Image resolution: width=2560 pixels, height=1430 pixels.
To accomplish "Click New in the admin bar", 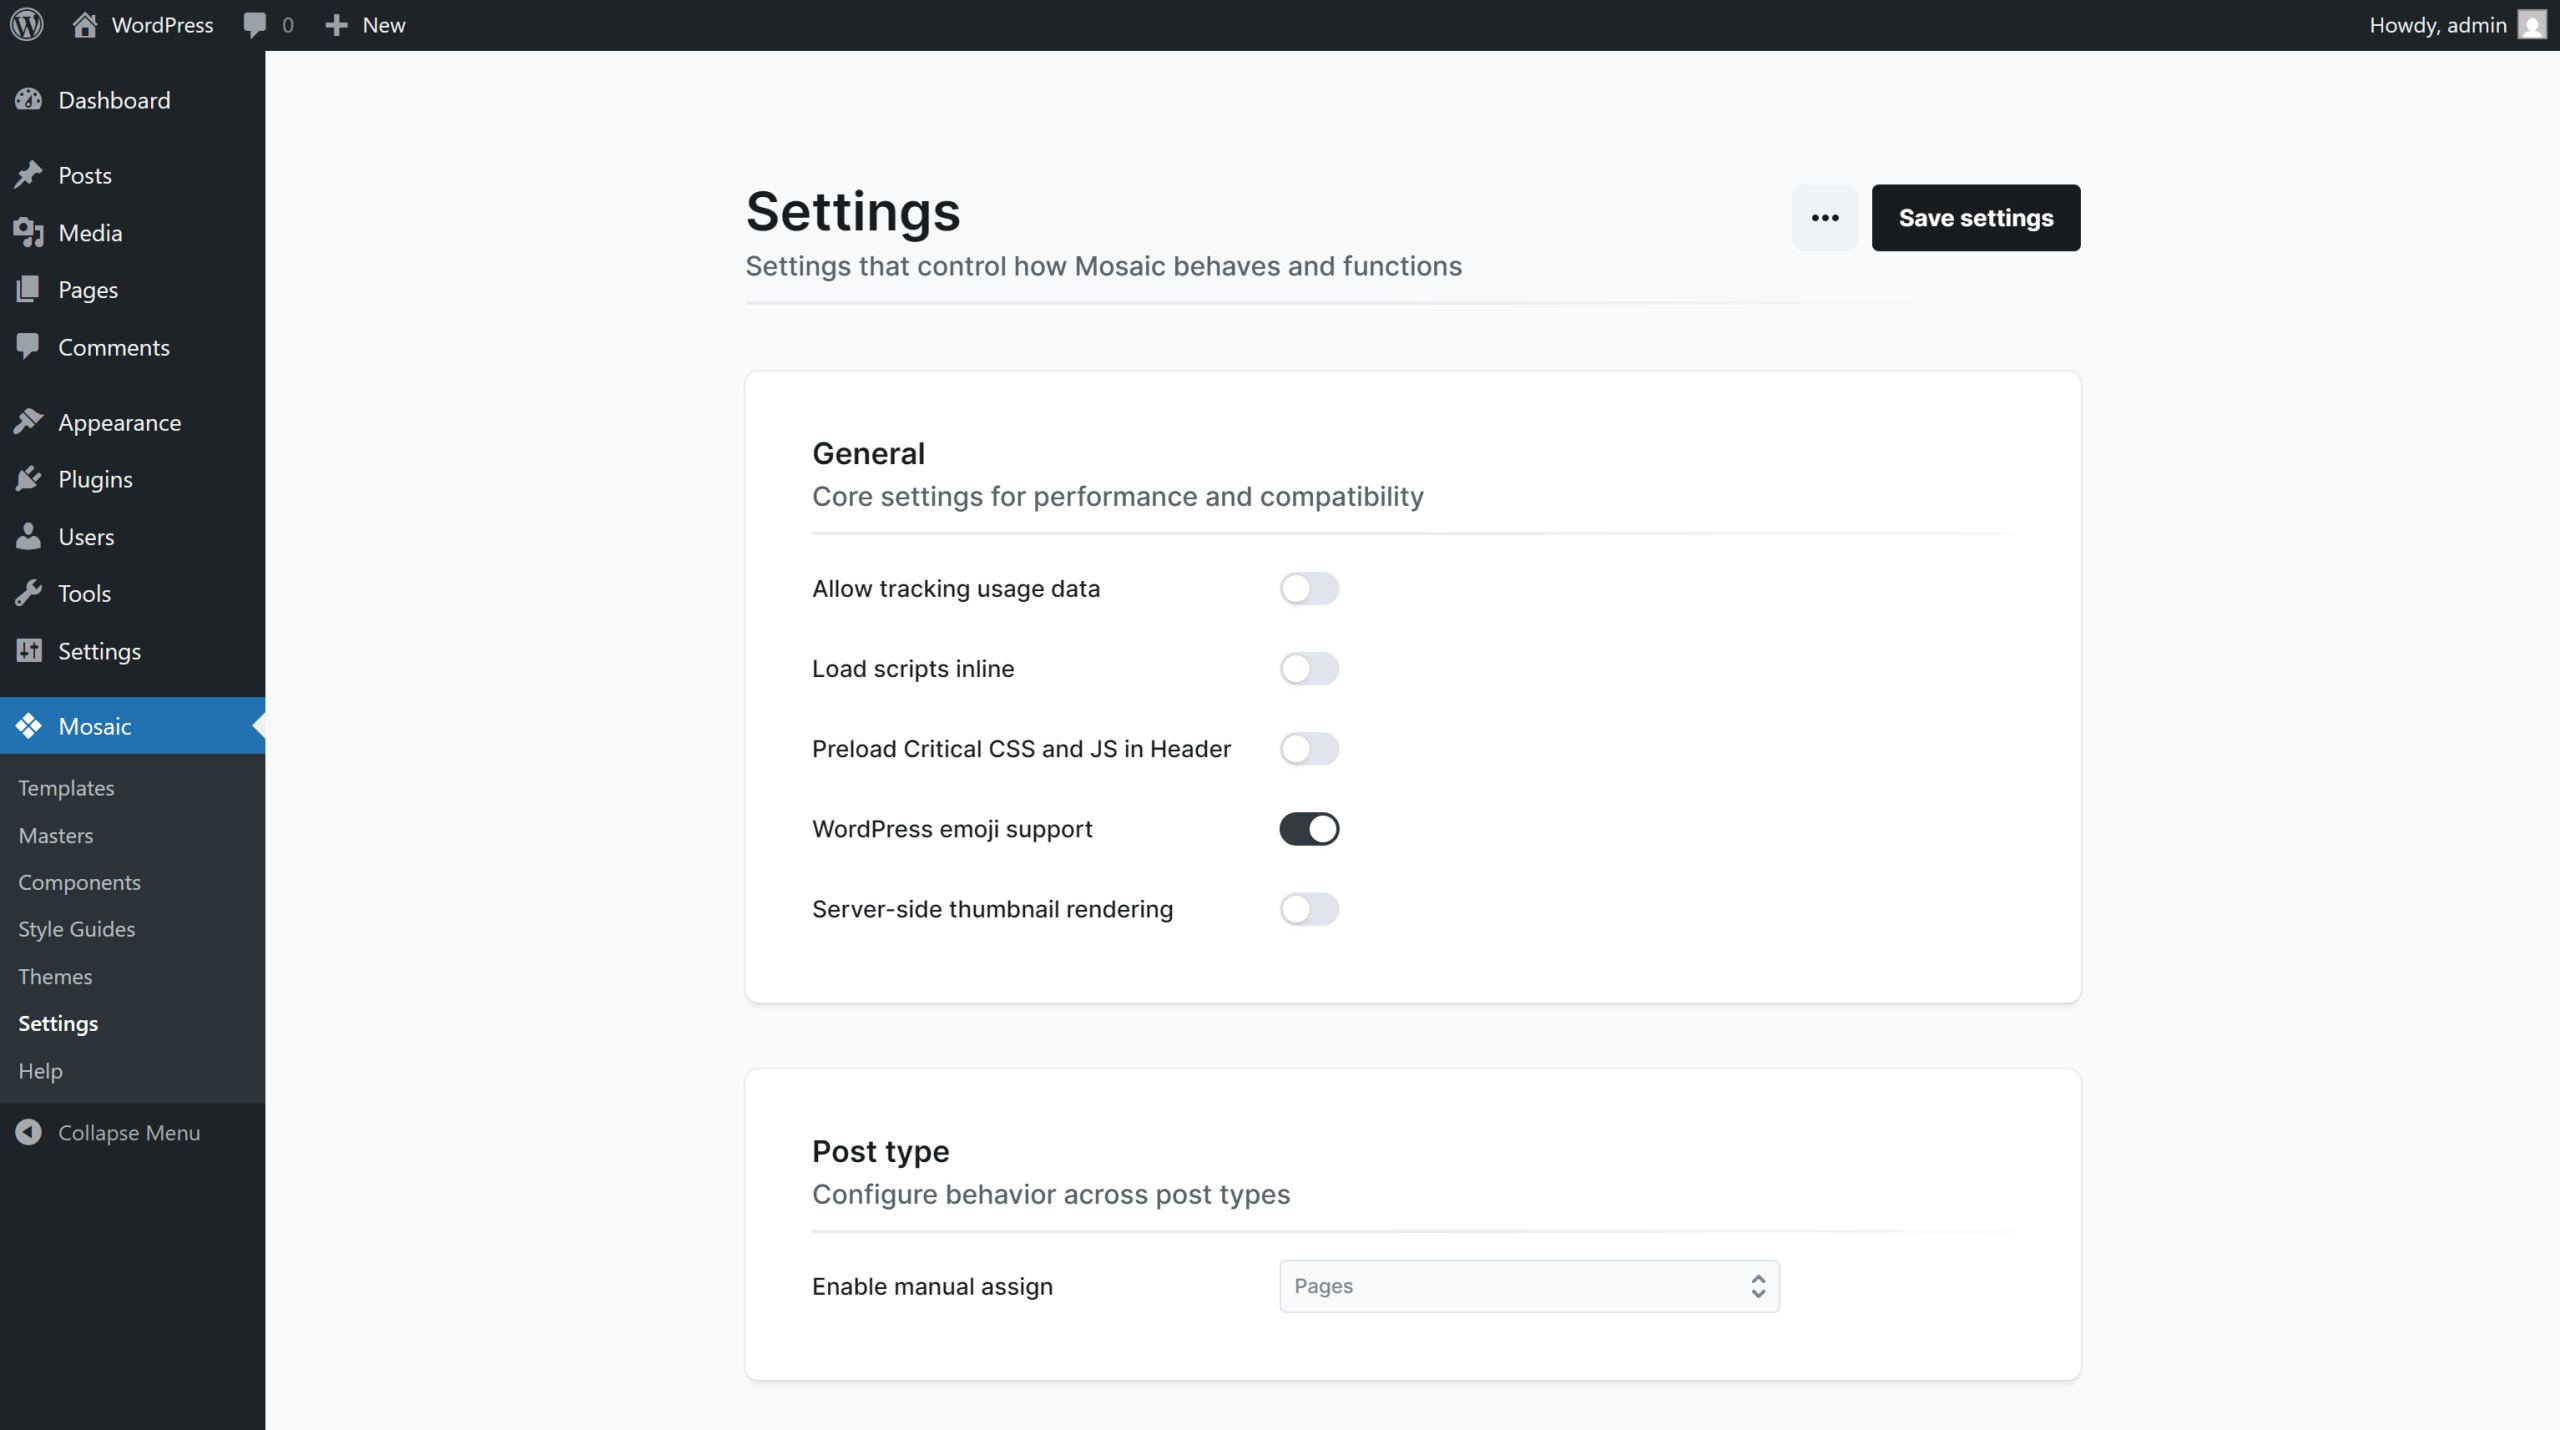I will click(x=366, y=25).
